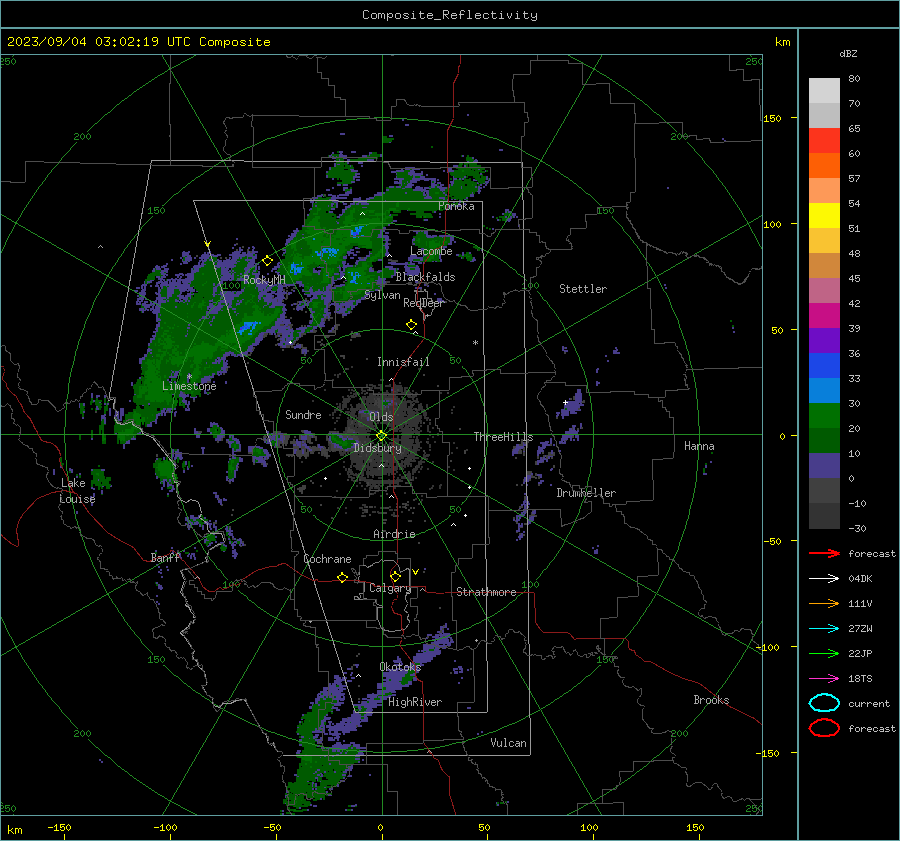This screenshot has width=900, height=841.
Task: Click the Vulcan label
Action: pos(508,743)
